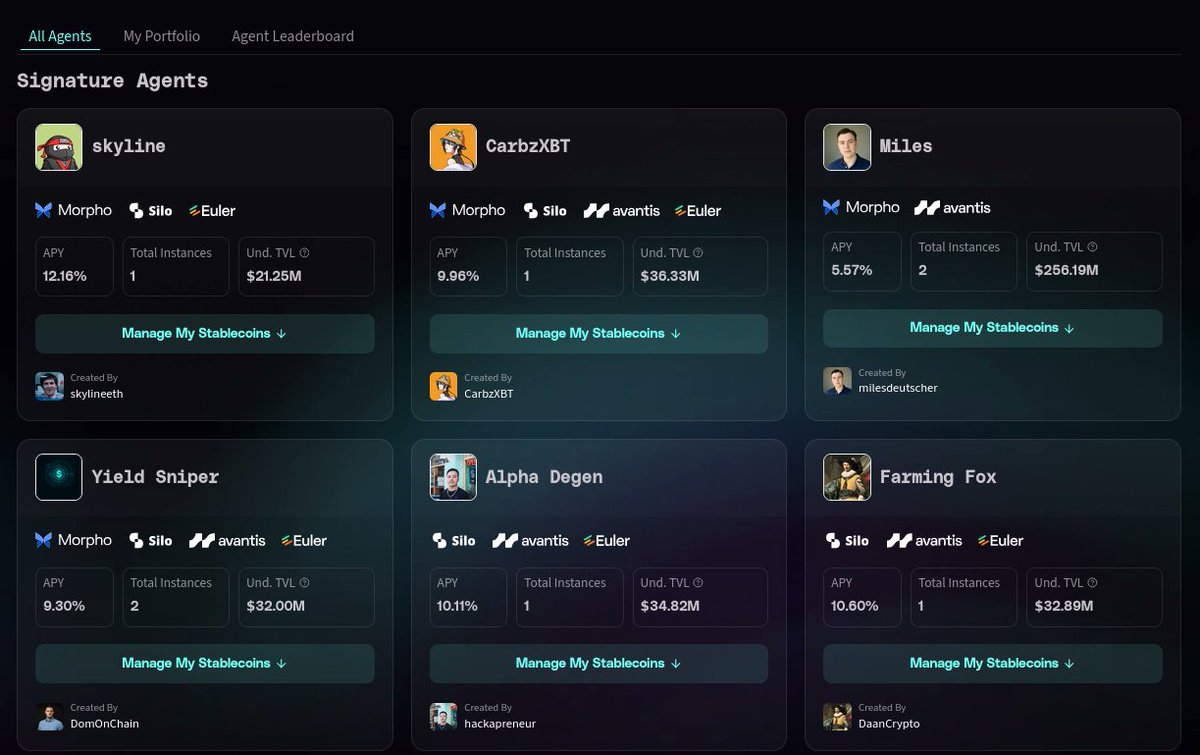Viewport: 1200px width, 755px height.
Task: Click the Euler icon on skyline's card
Action: click(193, 210)
